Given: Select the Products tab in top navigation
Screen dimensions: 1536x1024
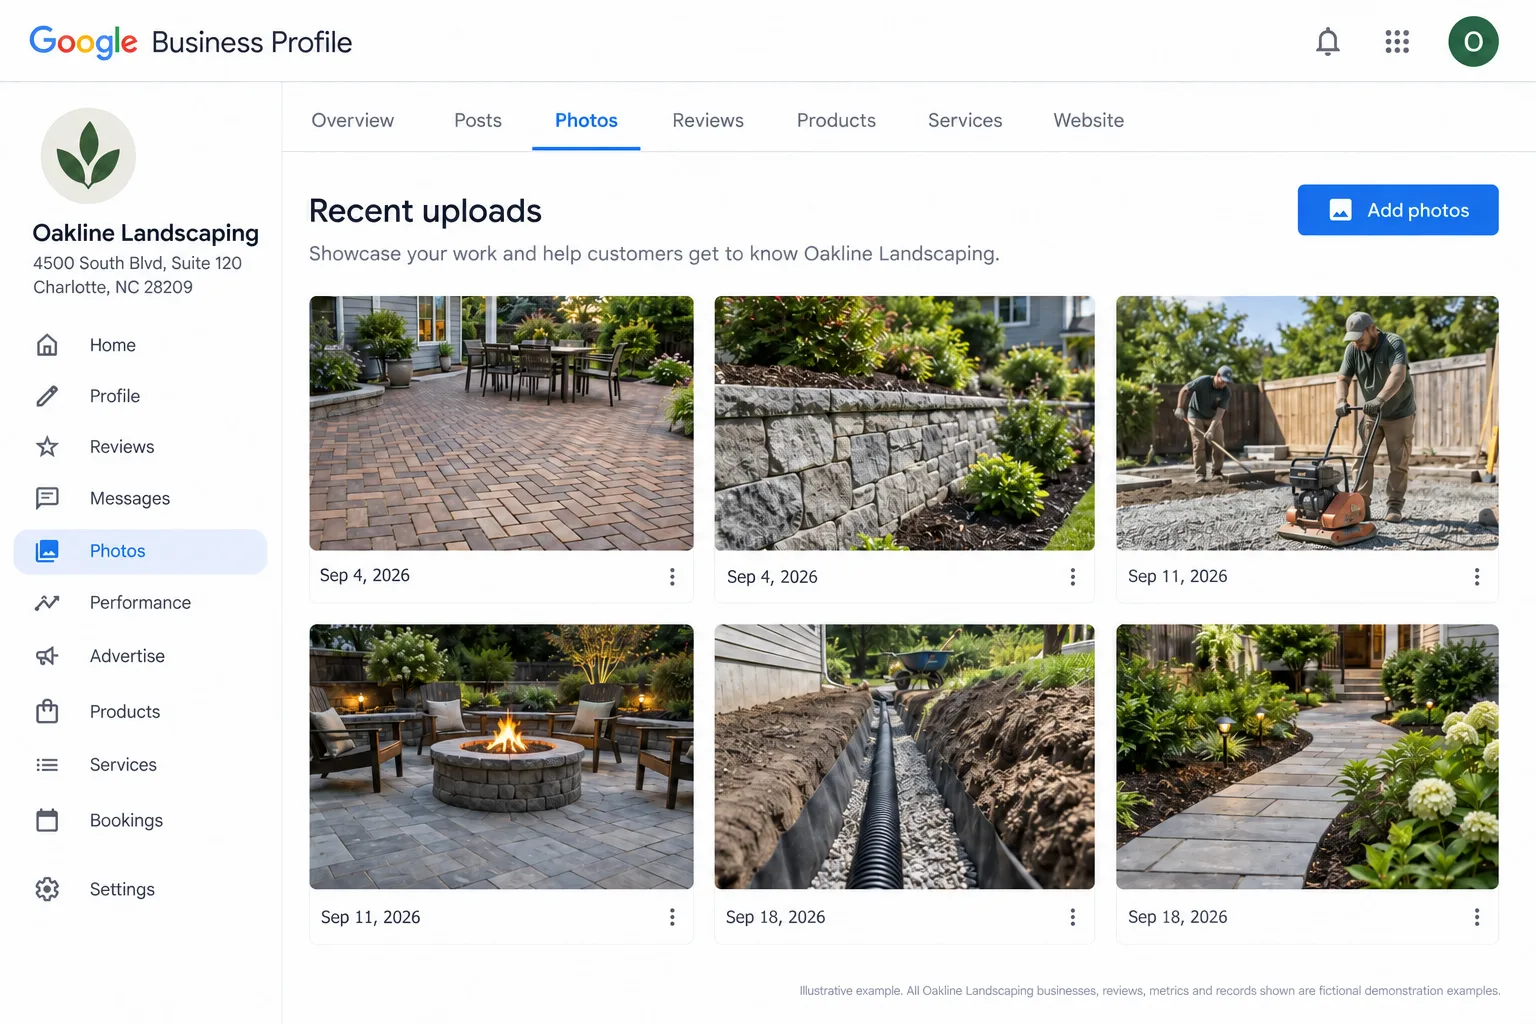Looking at the screenshot, I should (x=836, y=120).
